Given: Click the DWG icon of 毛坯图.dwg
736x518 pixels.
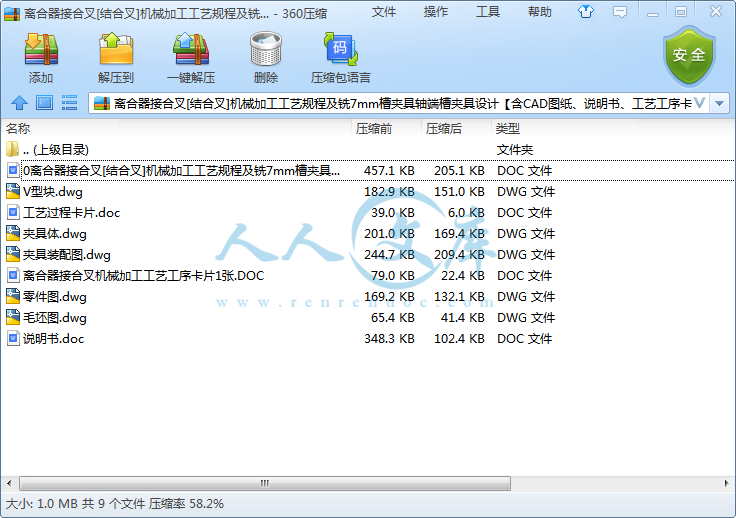Looking at the screenshot, I should point(13,318).
